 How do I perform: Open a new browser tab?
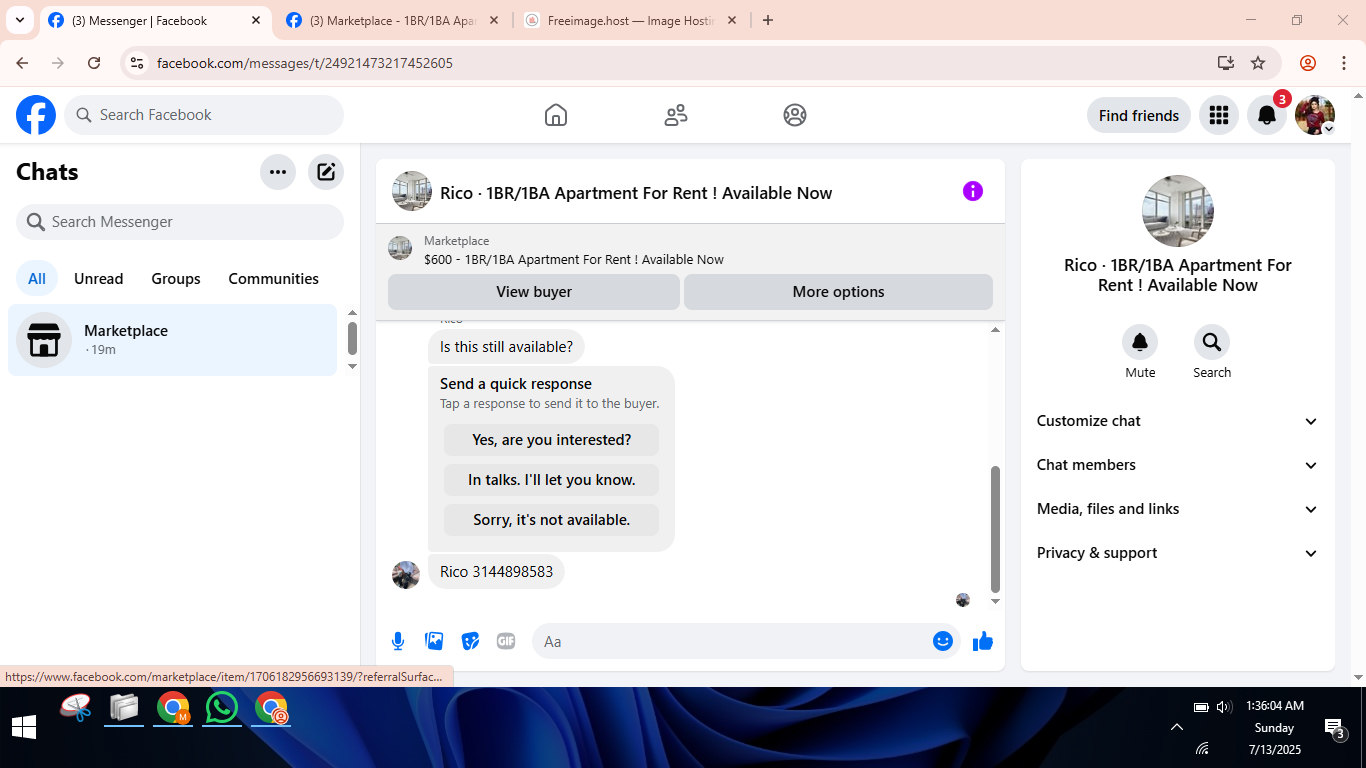[x=768, y=20]
